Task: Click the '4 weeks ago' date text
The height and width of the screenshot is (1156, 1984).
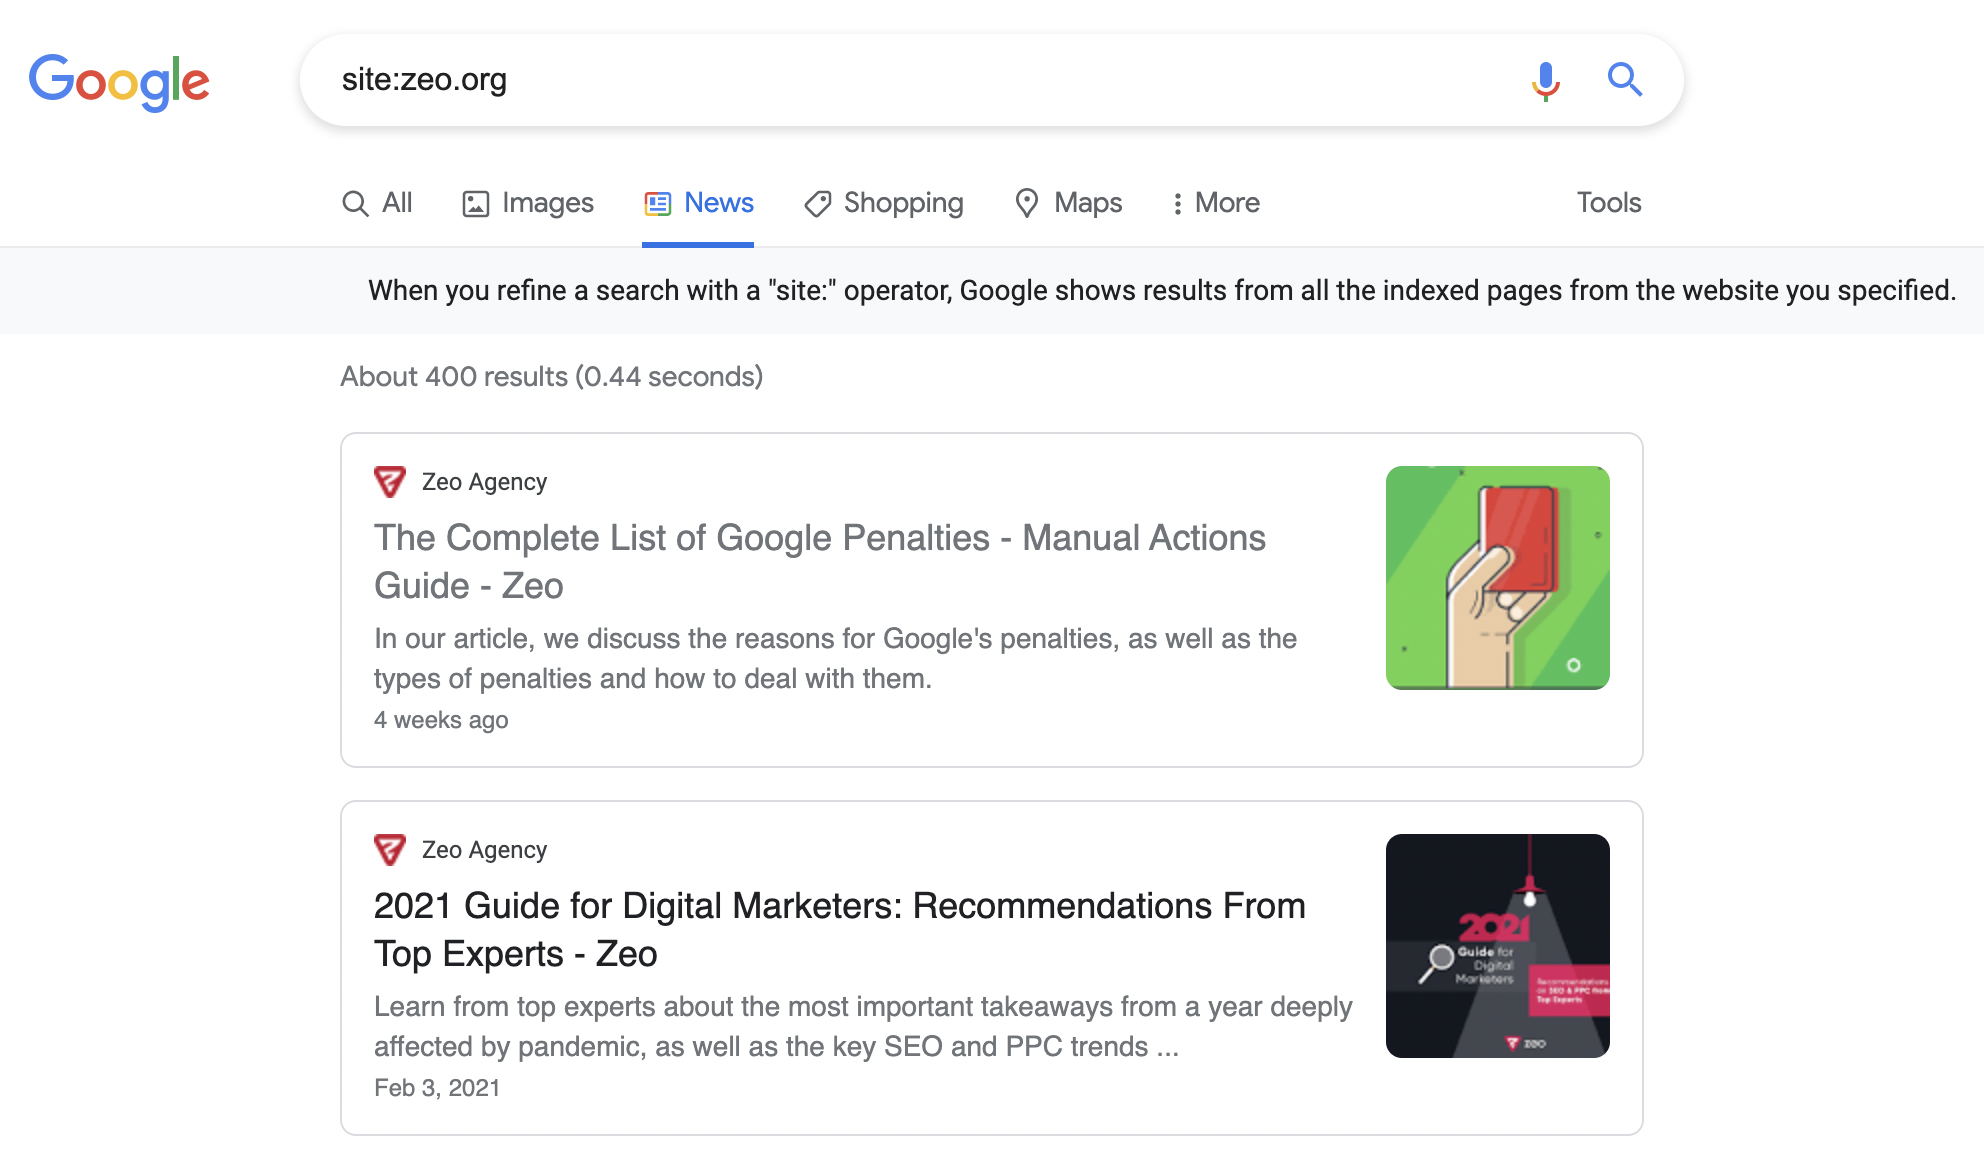Action: [x=441, y=720]
